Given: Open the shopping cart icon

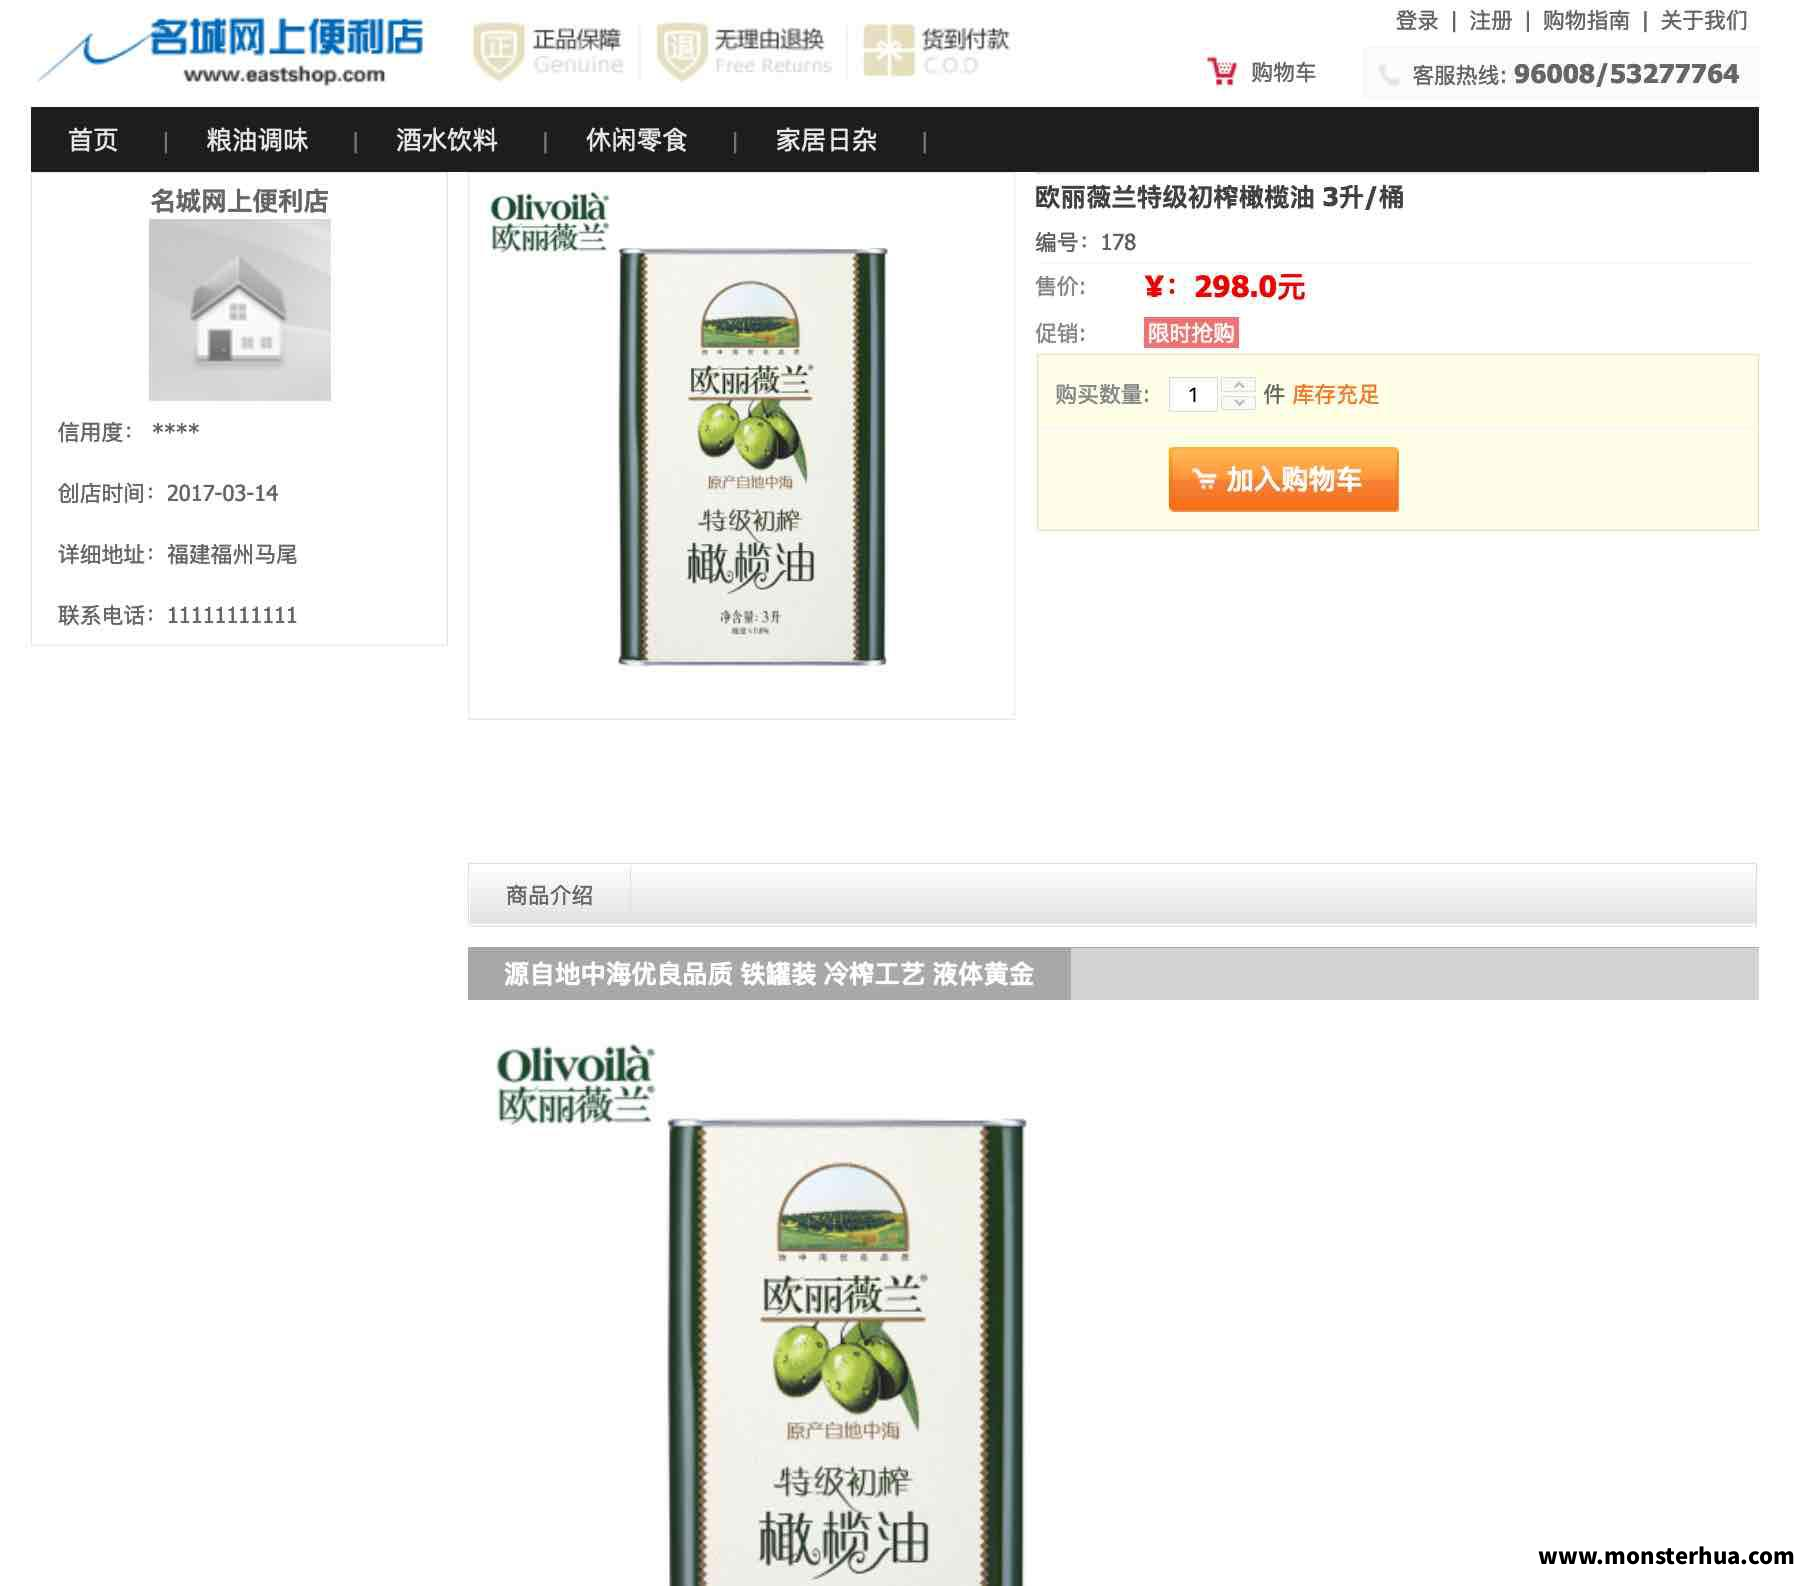Looking at the screenshot, I should 1221,72.
